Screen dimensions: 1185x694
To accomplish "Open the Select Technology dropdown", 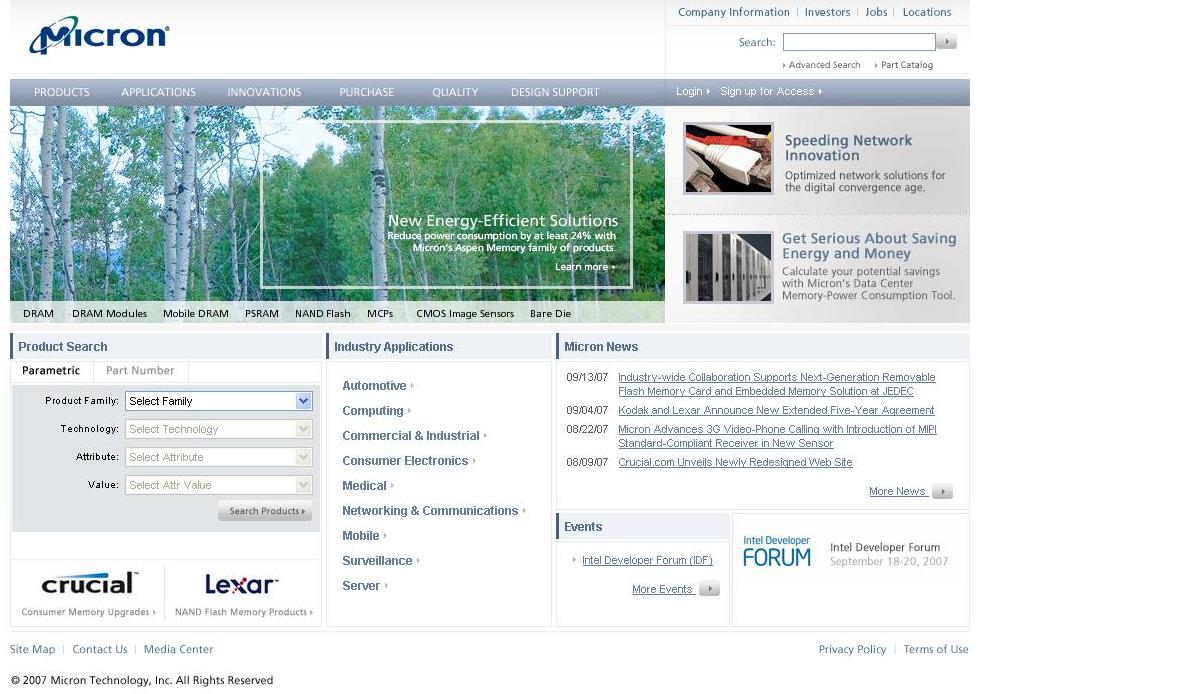I will click(218, 429).
